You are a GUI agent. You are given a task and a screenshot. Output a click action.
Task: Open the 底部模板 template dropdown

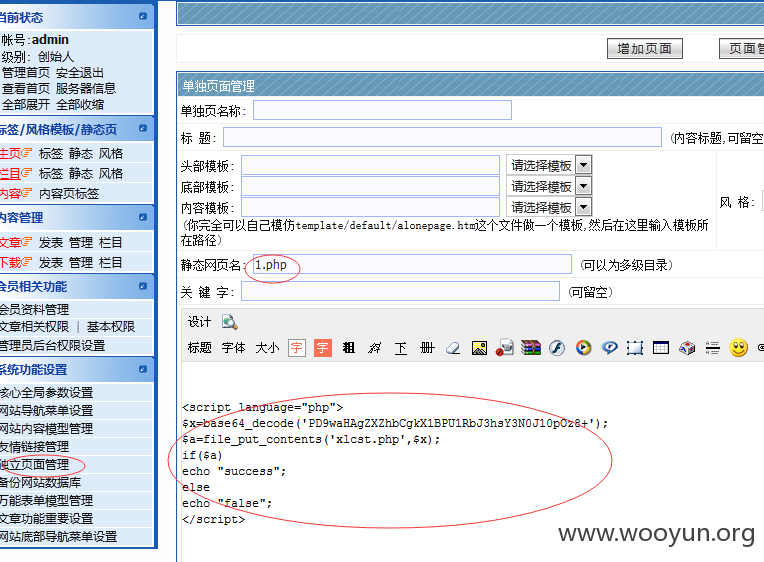point(549,186)
